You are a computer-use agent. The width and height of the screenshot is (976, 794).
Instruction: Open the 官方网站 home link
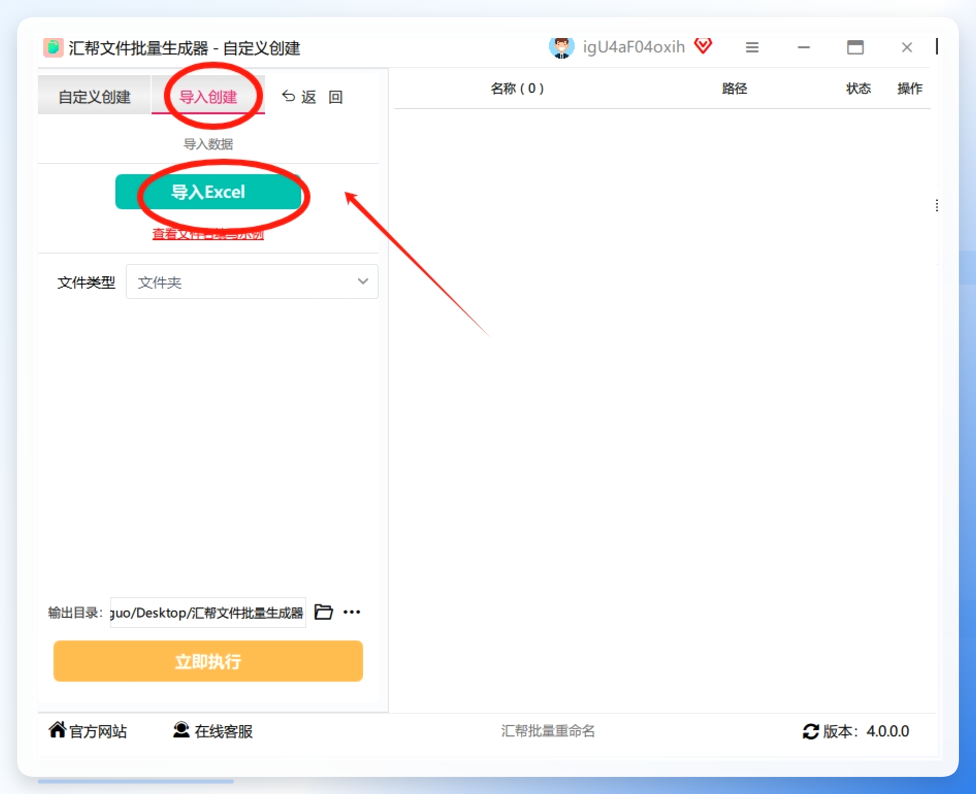click(88, 731)
